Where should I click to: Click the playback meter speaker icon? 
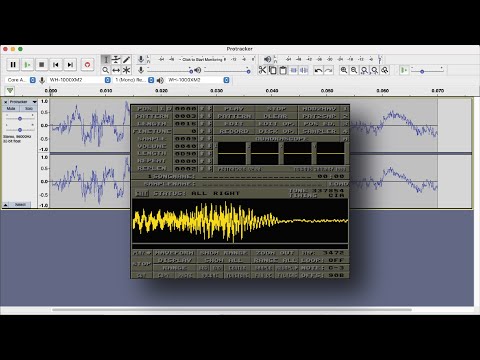tap(267, 59)
